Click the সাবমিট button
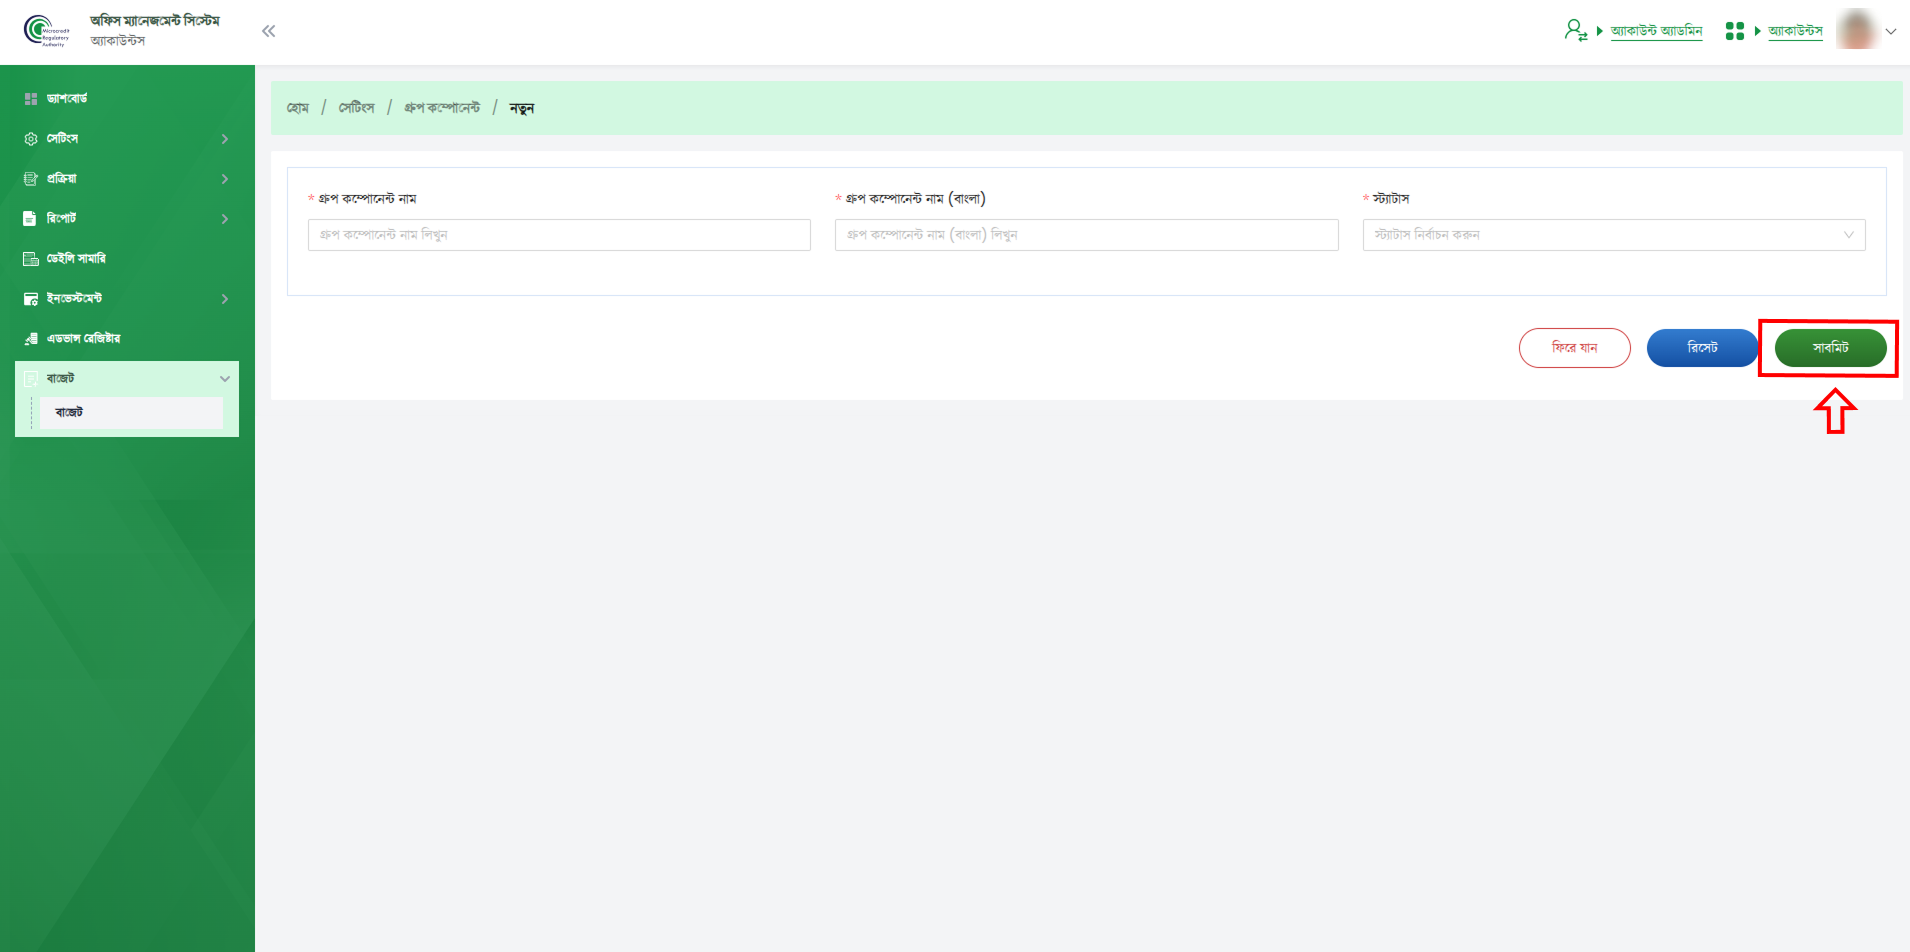Image resolution: width=1910 pixels, height=952 pixels. click(1830, 348)
